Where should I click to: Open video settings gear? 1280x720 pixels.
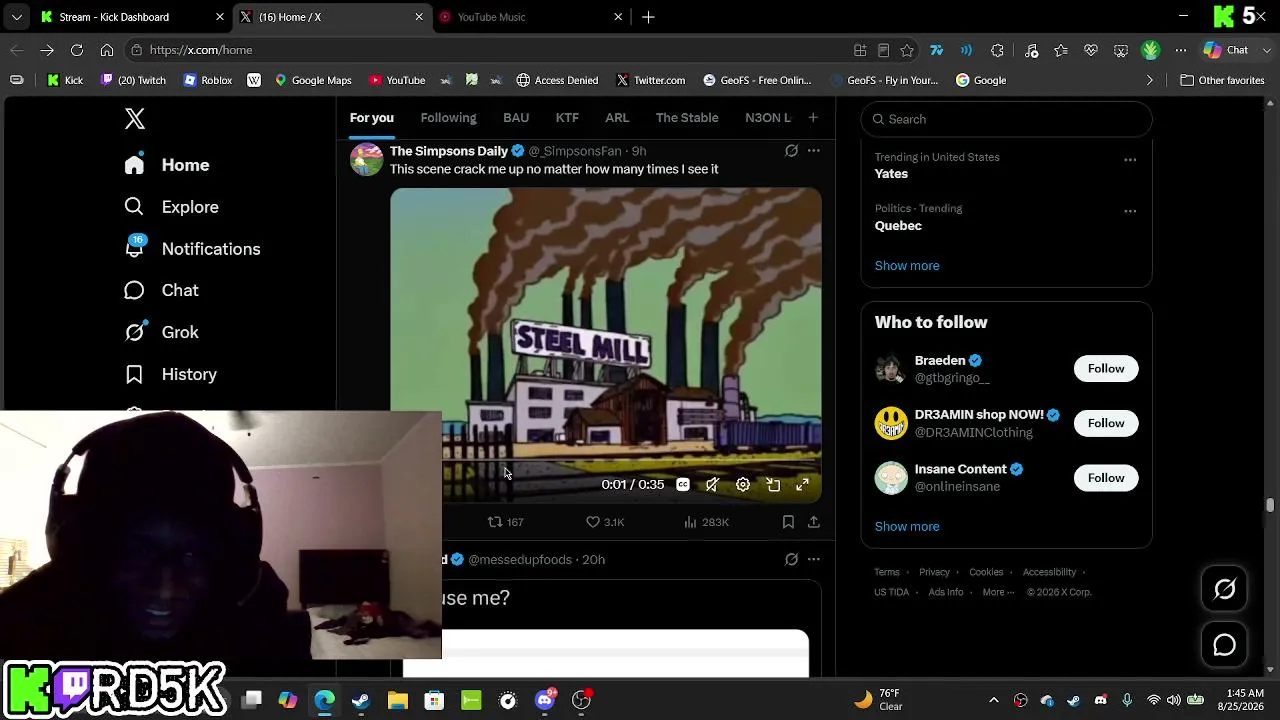743,484
